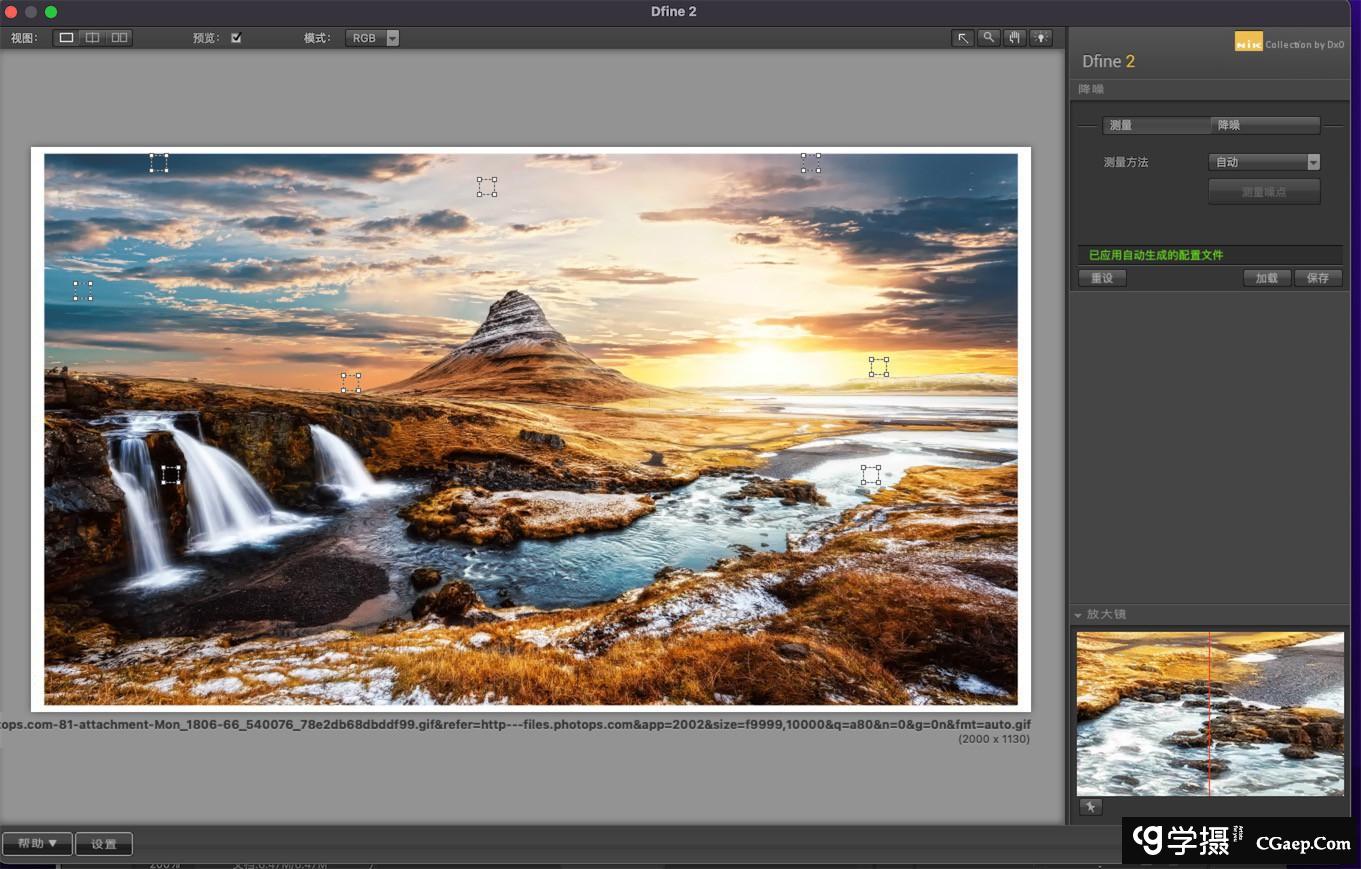Select the Zoom magnifier tool
The image size is (1361, 869).
tap(988, 38)
